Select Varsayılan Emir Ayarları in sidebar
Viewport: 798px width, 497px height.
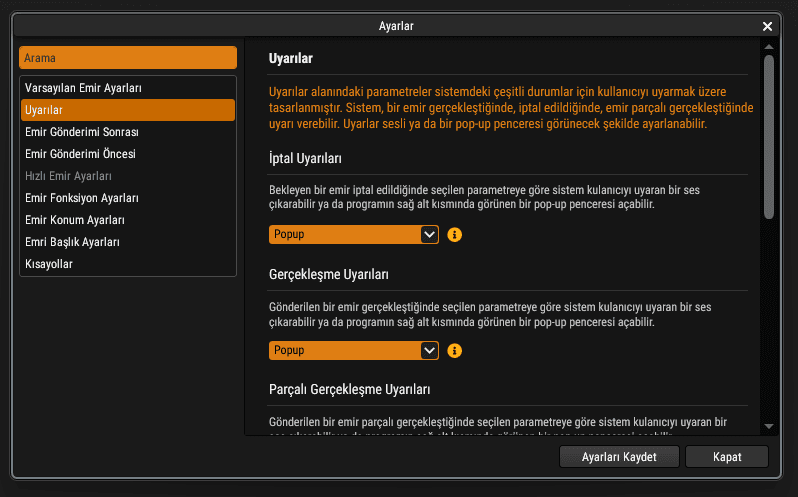click(128, 88)
